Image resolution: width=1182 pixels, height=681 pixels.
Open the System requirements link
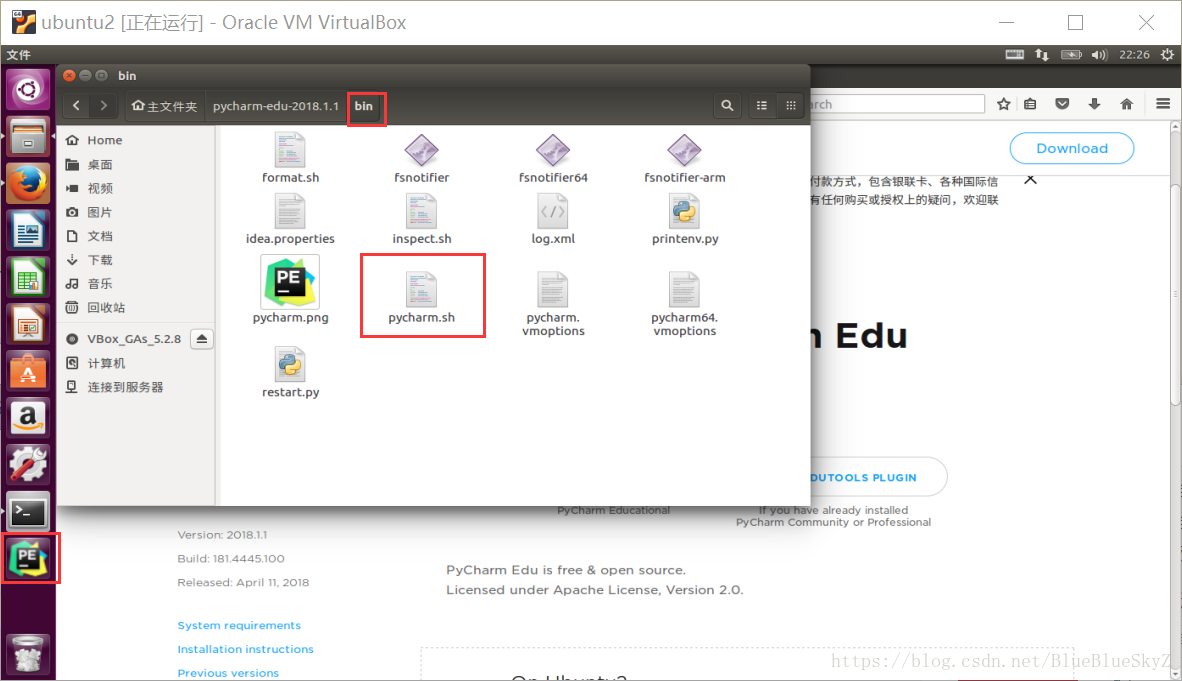tap(239, 625)
